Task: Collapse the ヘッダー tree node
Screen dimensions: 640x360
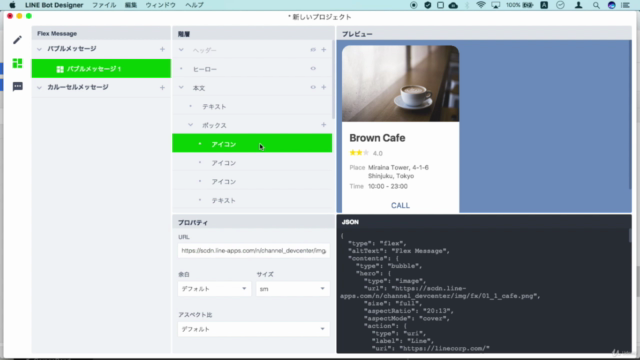Action: coord(181,50)
